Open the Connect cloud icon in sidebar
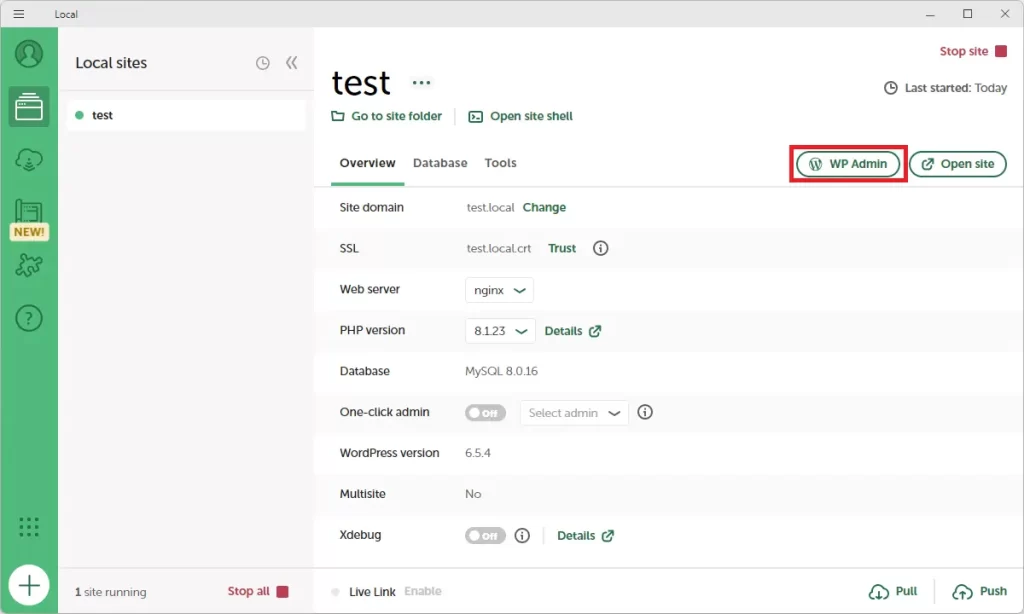This screenshot has height=614, width=1024. click(x=29, y=159)
